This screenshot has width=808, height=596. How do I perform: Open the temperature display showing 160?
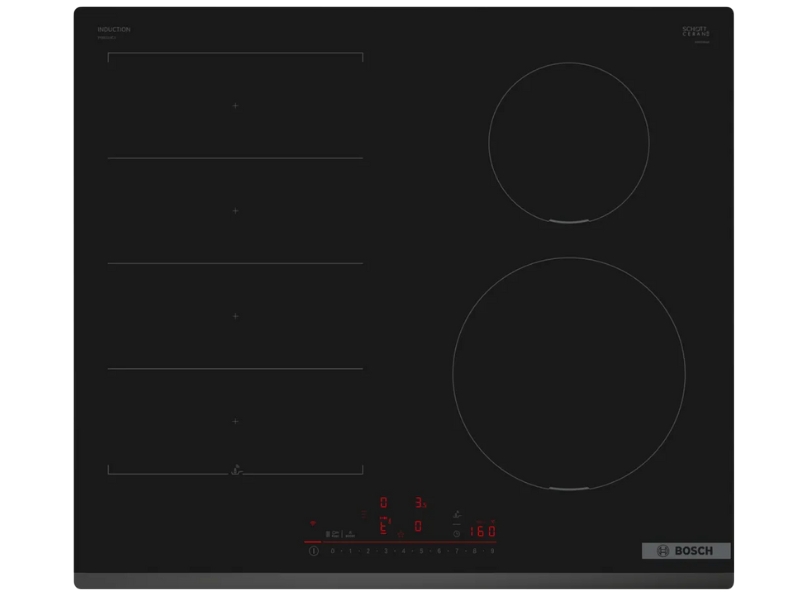(483, 530)
